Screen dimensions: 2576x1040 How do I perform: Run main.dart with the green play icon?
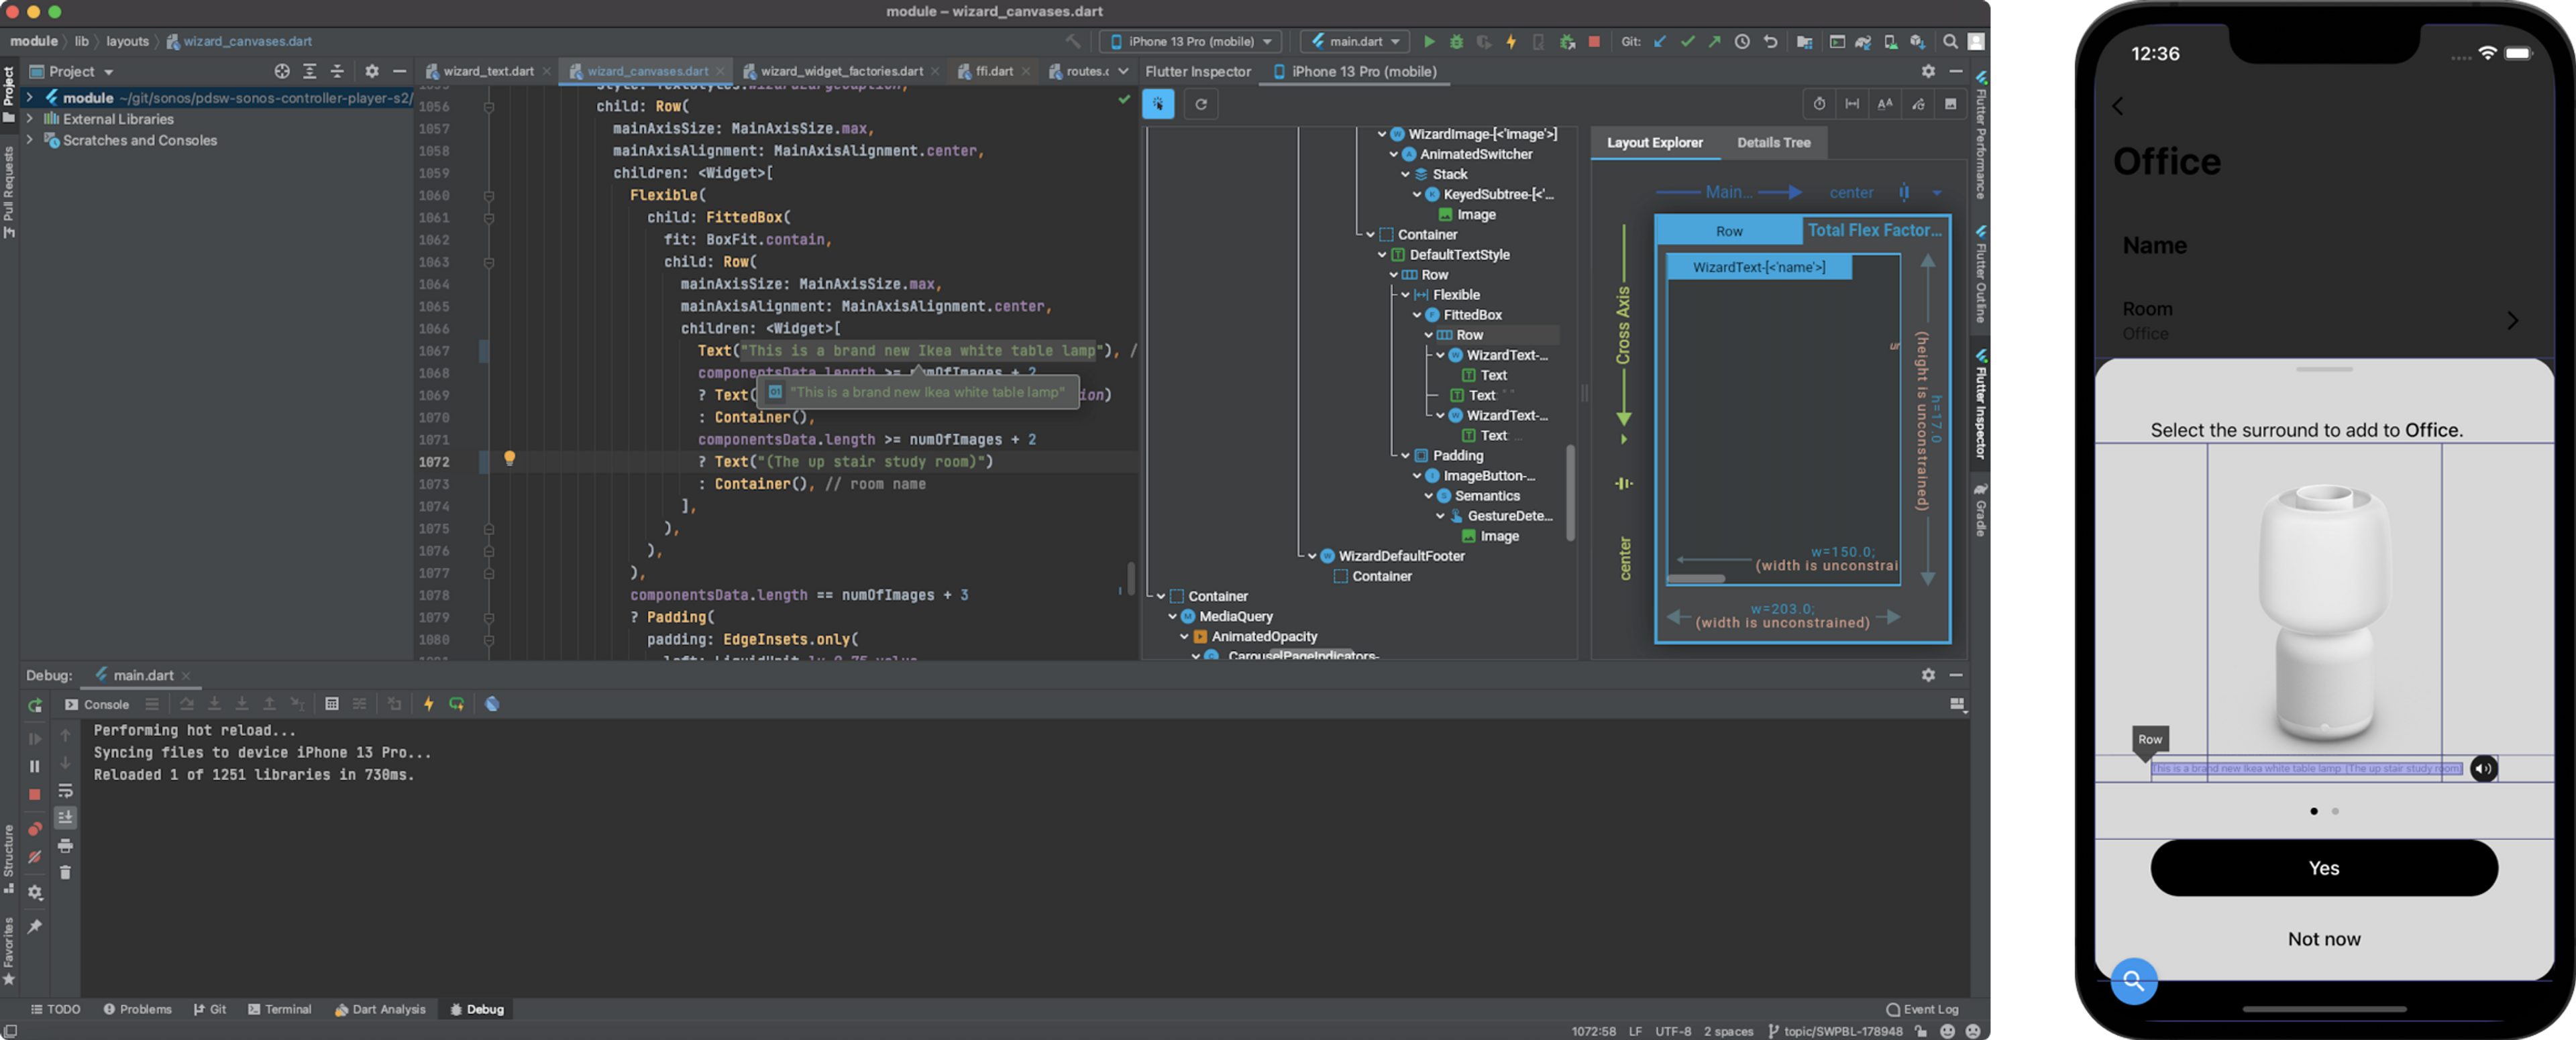(1429, 41)
